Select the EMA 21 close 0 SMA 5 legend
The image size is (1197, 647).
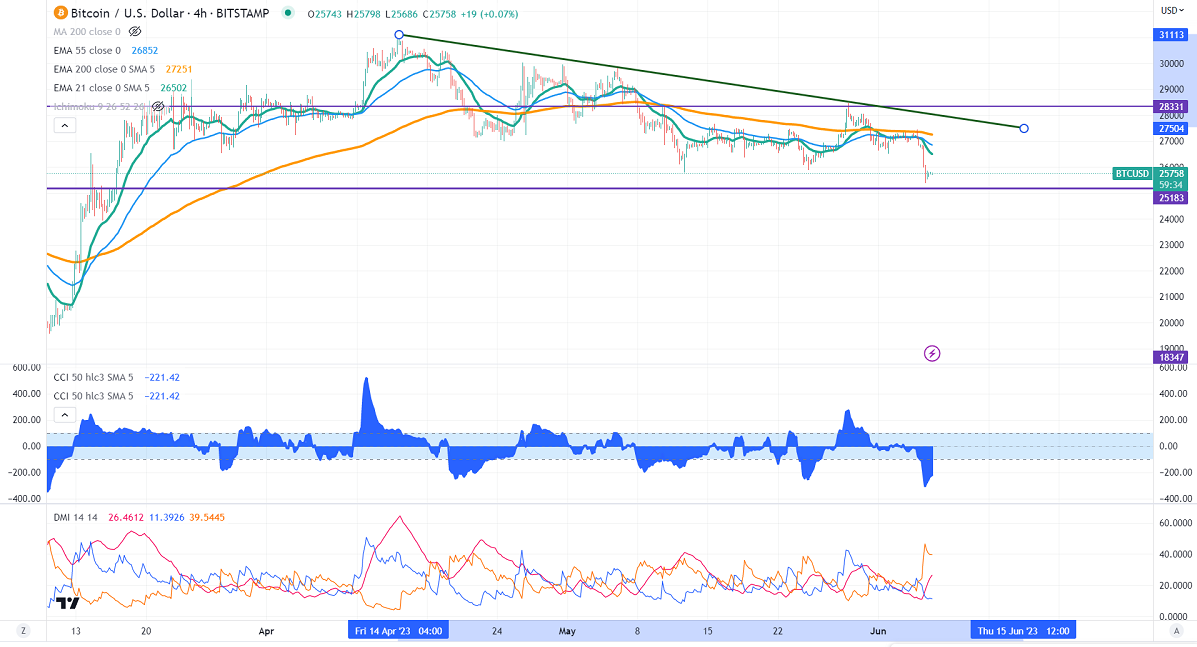pos(102,88)
